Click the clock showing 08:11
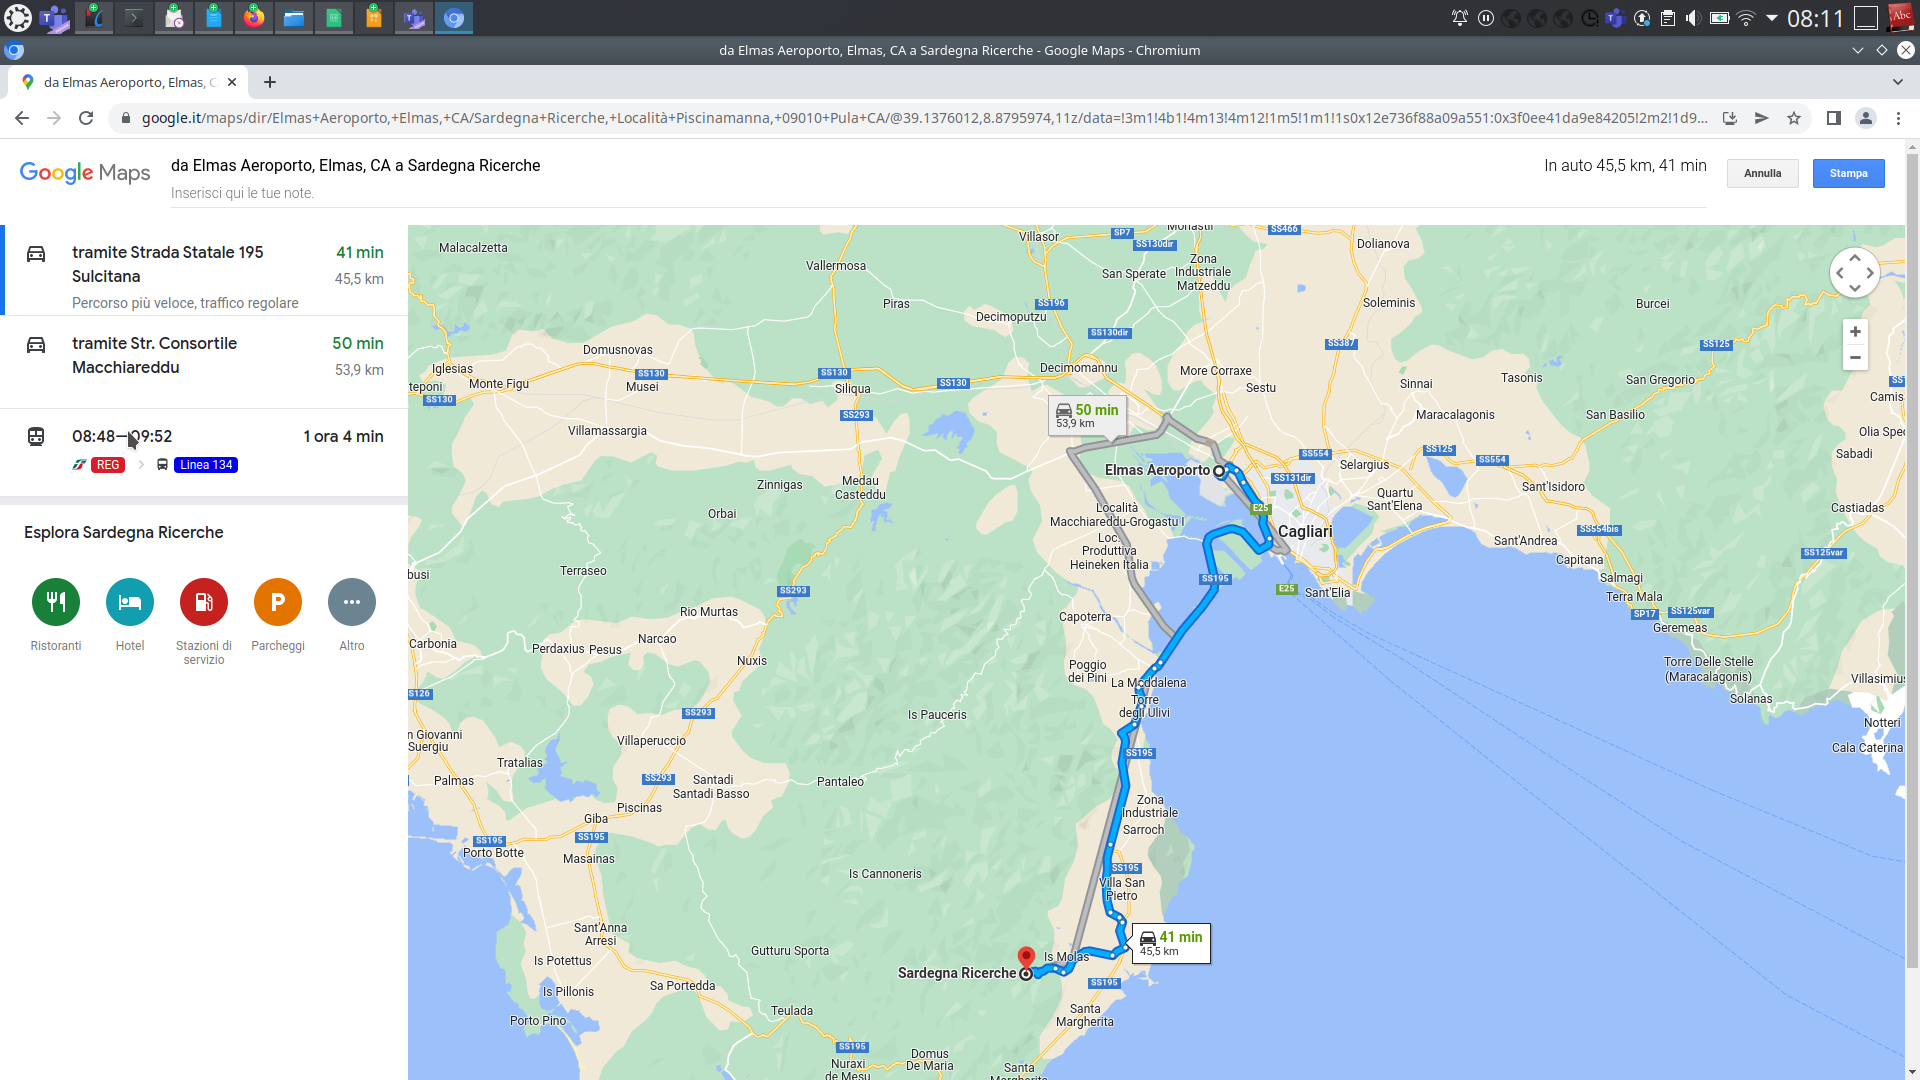This screenshot has width=1920, height=1080. click(x=1815, y=18)
